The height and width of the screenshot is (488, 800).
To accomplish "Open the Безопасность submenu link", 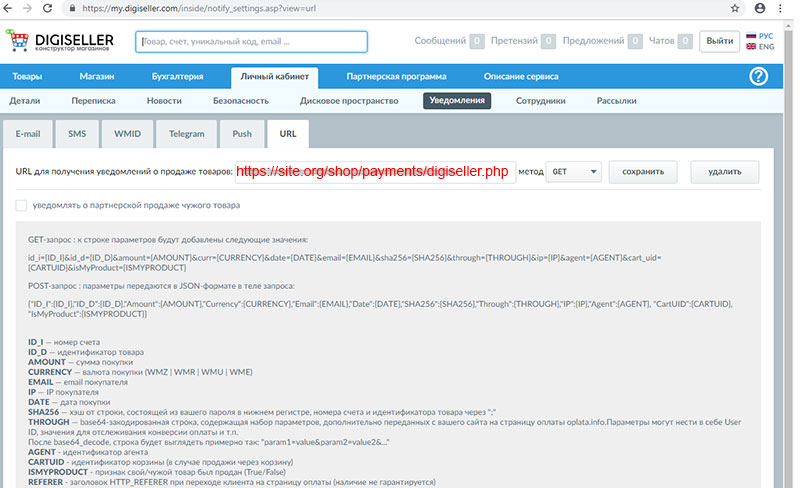I will (x=241, y=101).
